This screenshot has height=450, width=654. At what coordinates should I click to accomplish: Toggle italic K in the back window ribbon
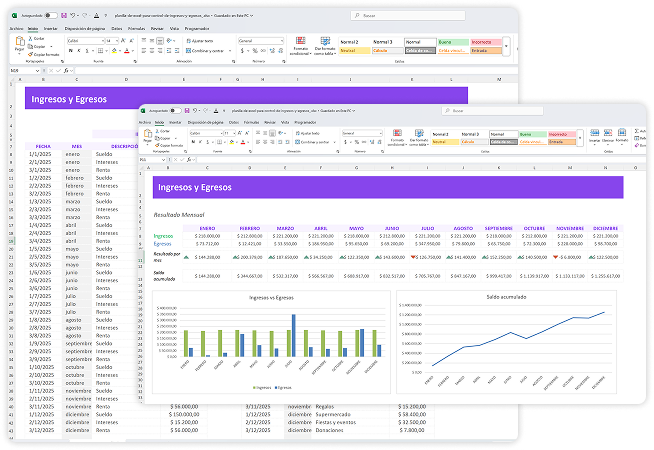point(79,51)
